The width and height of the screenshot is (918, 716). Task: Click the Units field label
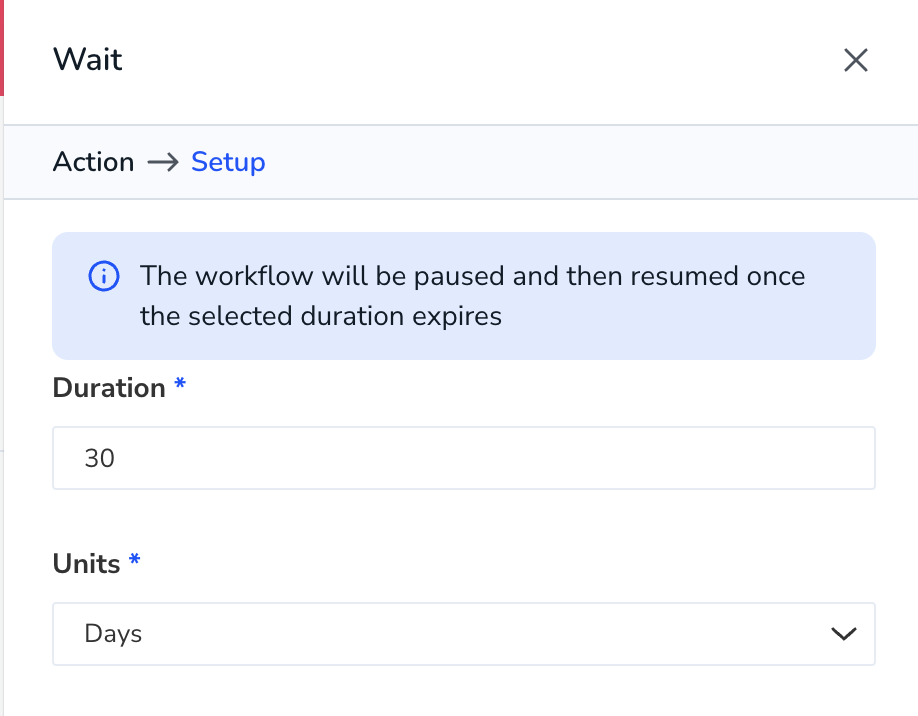86,564
